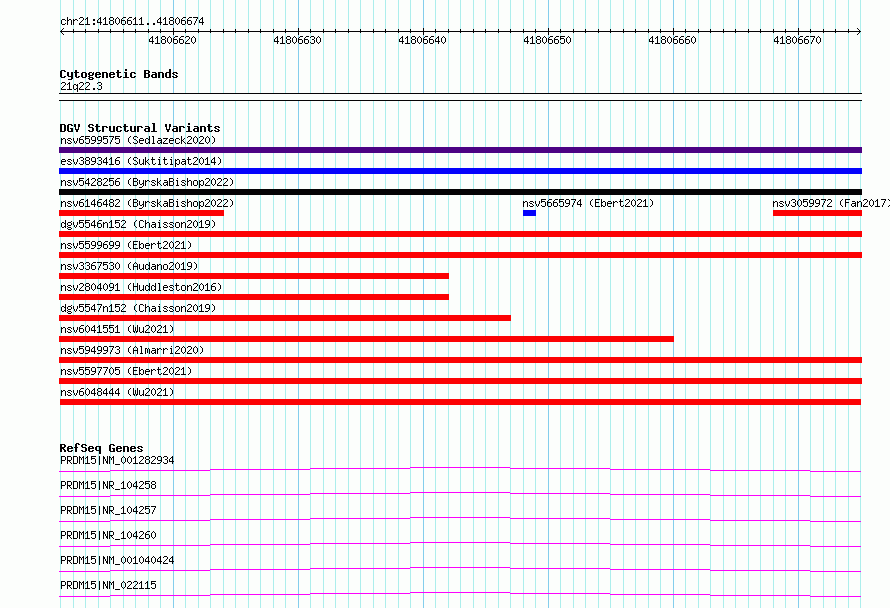Click the red nsv5599699 variant bar
890x608 pixels.
pos(460,255)
